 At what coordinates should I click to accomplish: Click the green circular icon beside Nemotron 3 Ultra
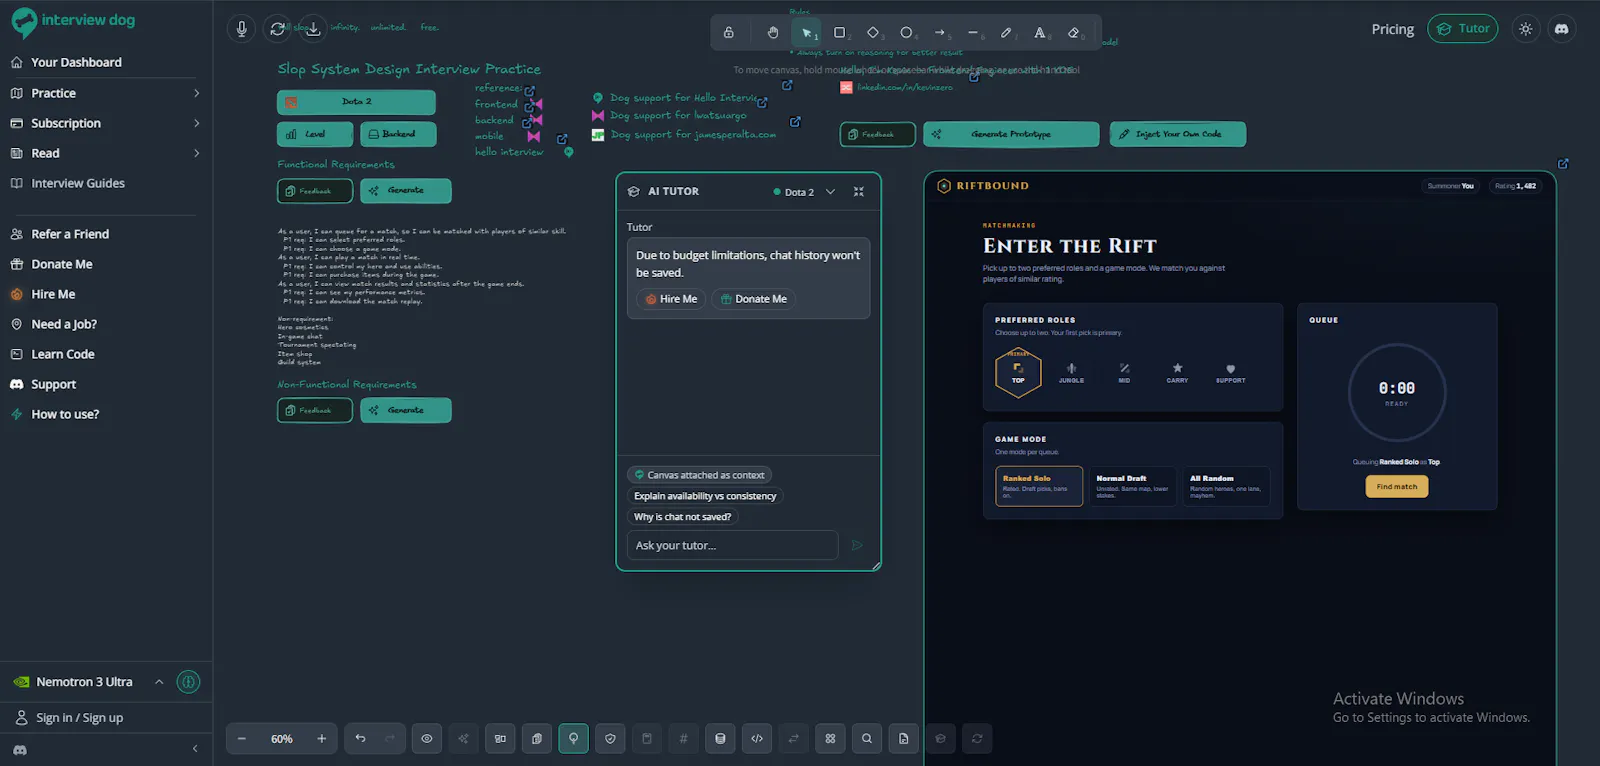coord(188,682)
